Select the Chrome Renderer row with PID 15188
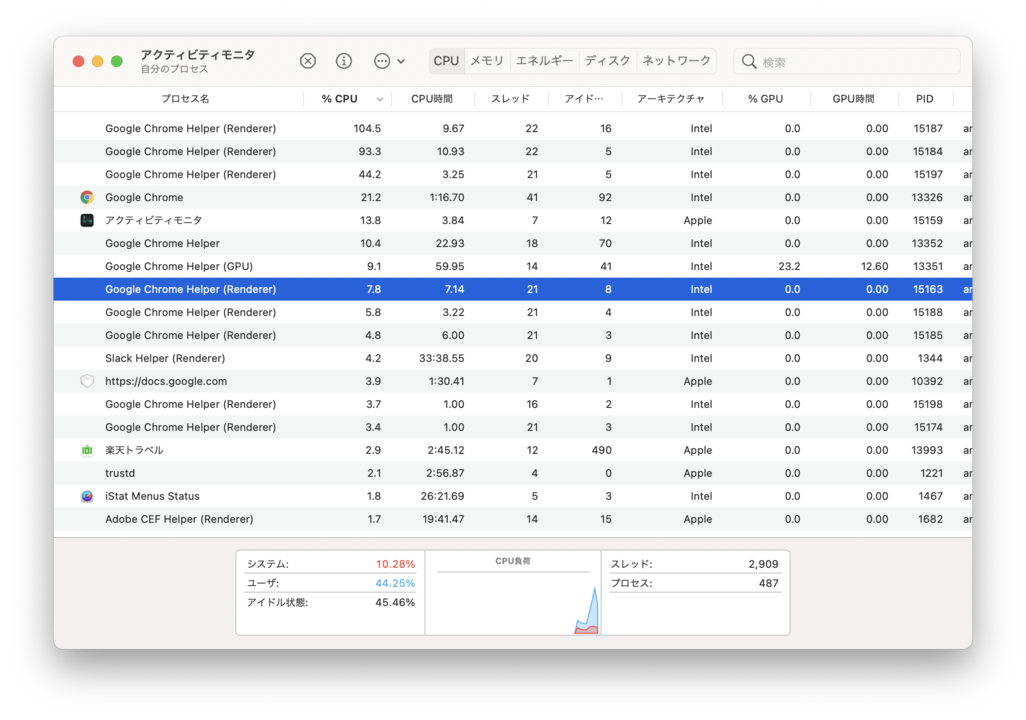 tap(513, 312)
